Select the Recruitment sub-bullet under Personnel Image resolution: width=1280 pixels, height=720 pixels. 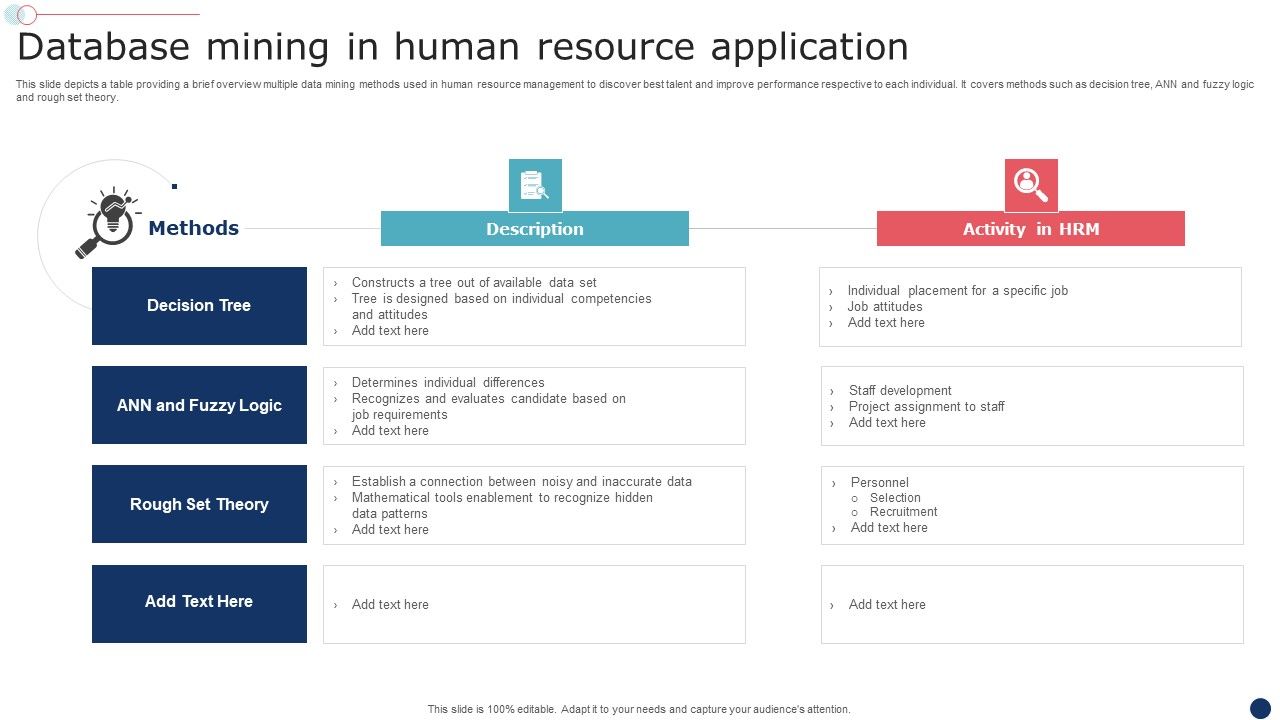click(x=904, y=511)
